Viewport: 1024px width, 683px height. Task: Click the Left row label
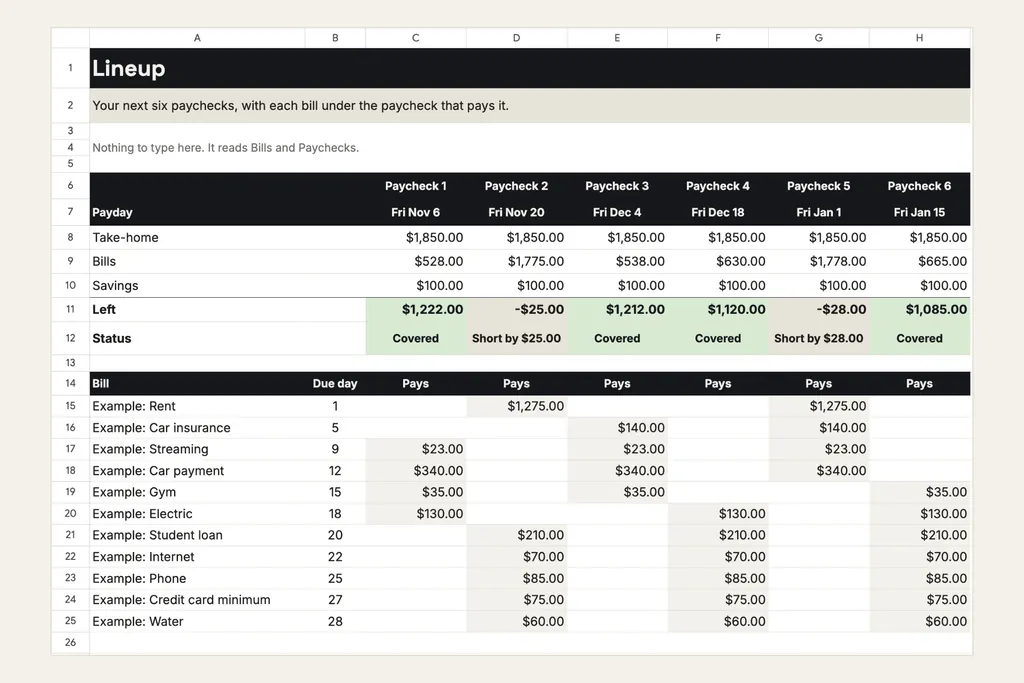[x=104, y=310]
